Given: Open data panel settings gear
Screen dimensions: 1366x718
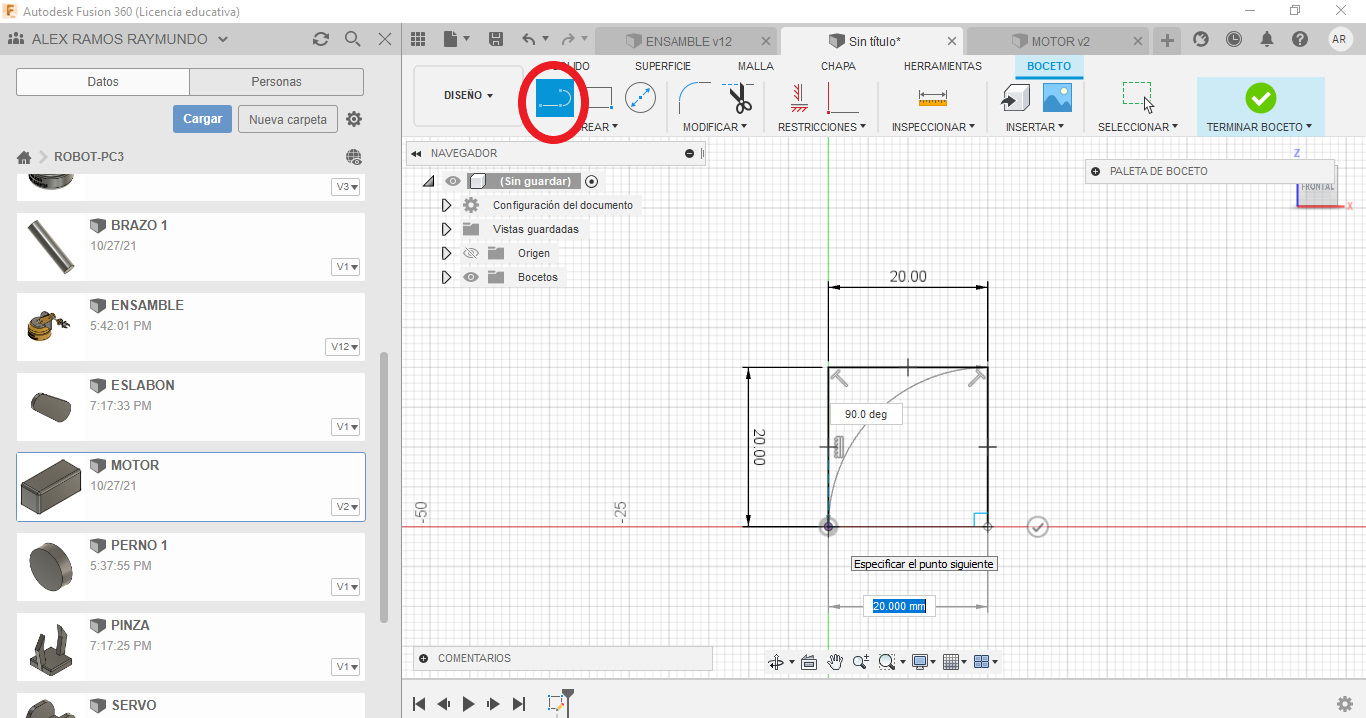Looking at the screenshot, I should click(354, 119).
